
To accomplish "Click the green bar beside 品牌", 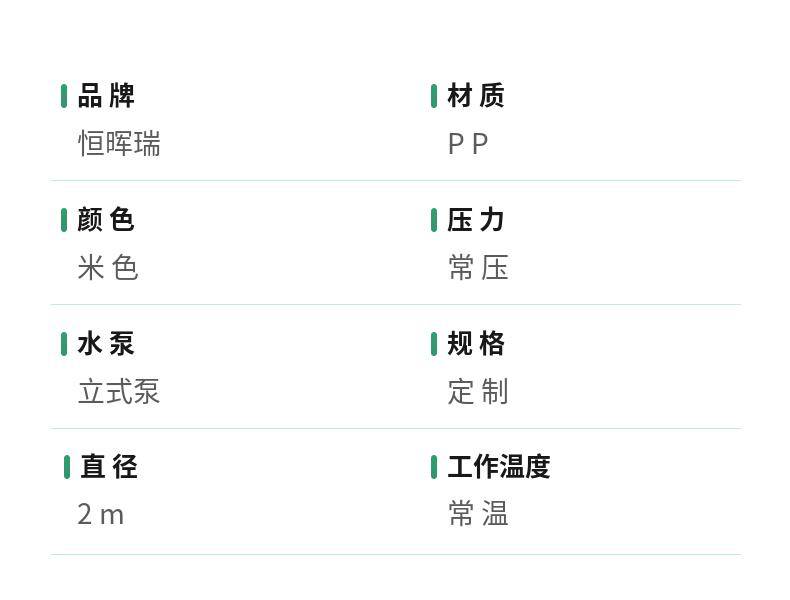I will [64, 96].
